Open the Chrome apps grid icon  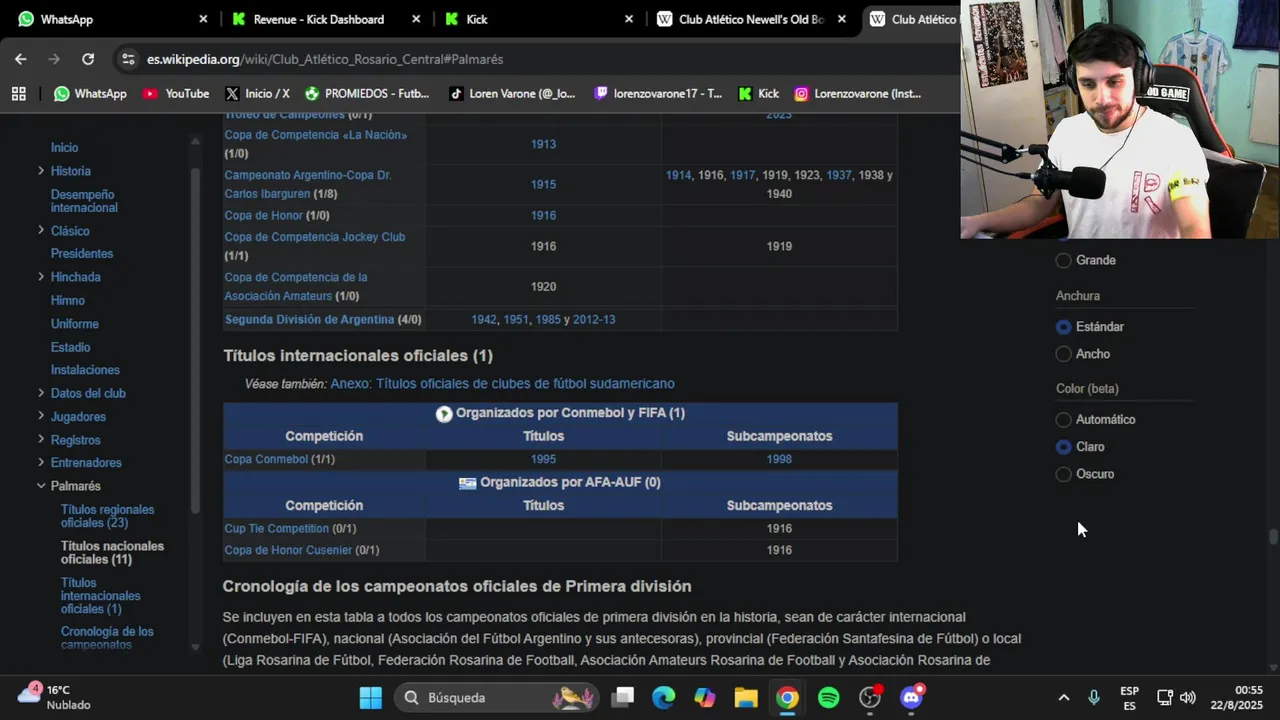pyautogui.click(x=18, y=93)
